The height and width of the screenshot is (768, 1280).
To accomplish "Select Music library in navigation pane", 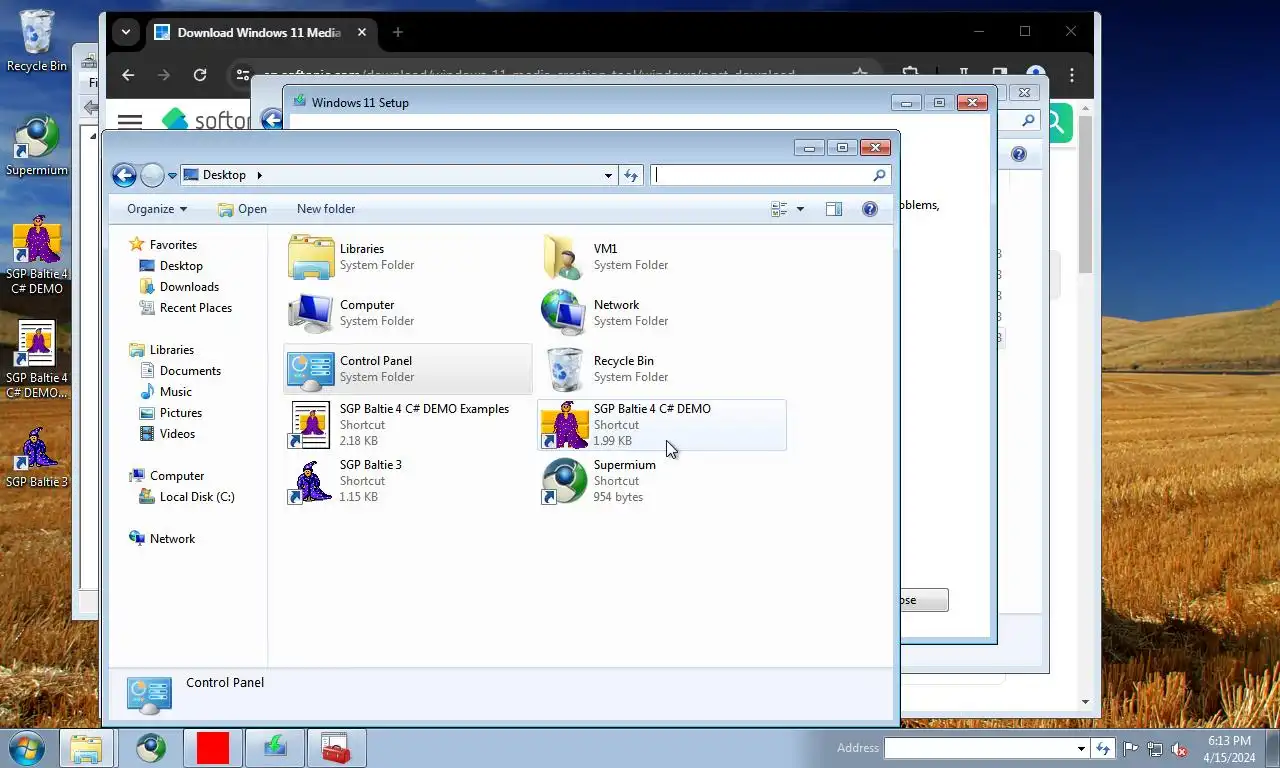I will click(176, 392).
